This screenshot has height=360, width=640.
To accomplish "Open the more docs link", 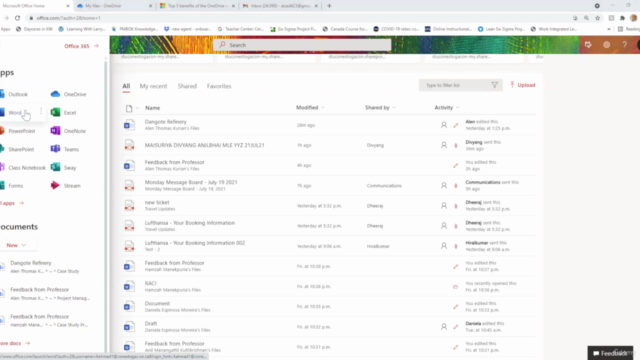I will click(x=15, y=343).
